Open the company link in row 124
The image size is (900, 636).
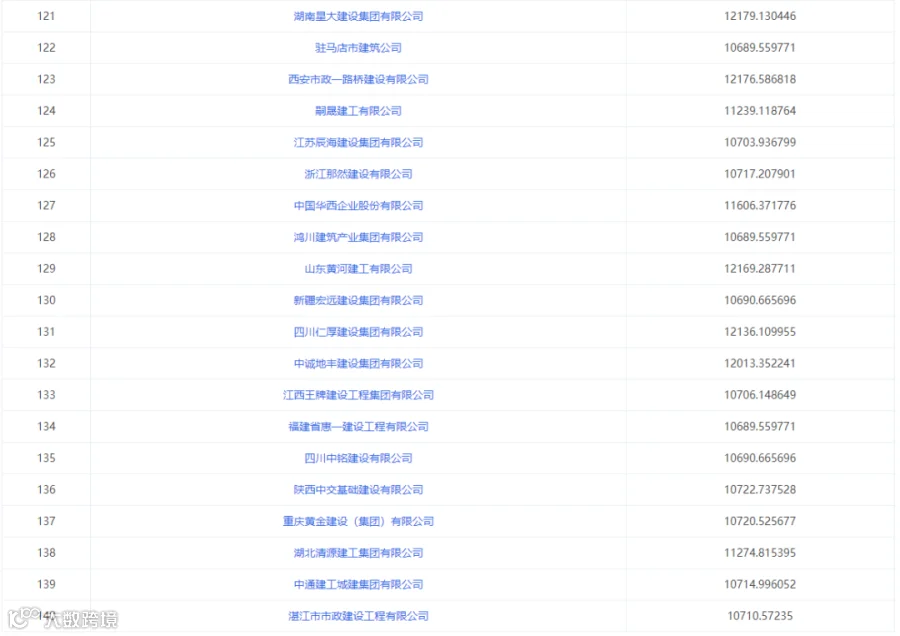tap(358, 111)
